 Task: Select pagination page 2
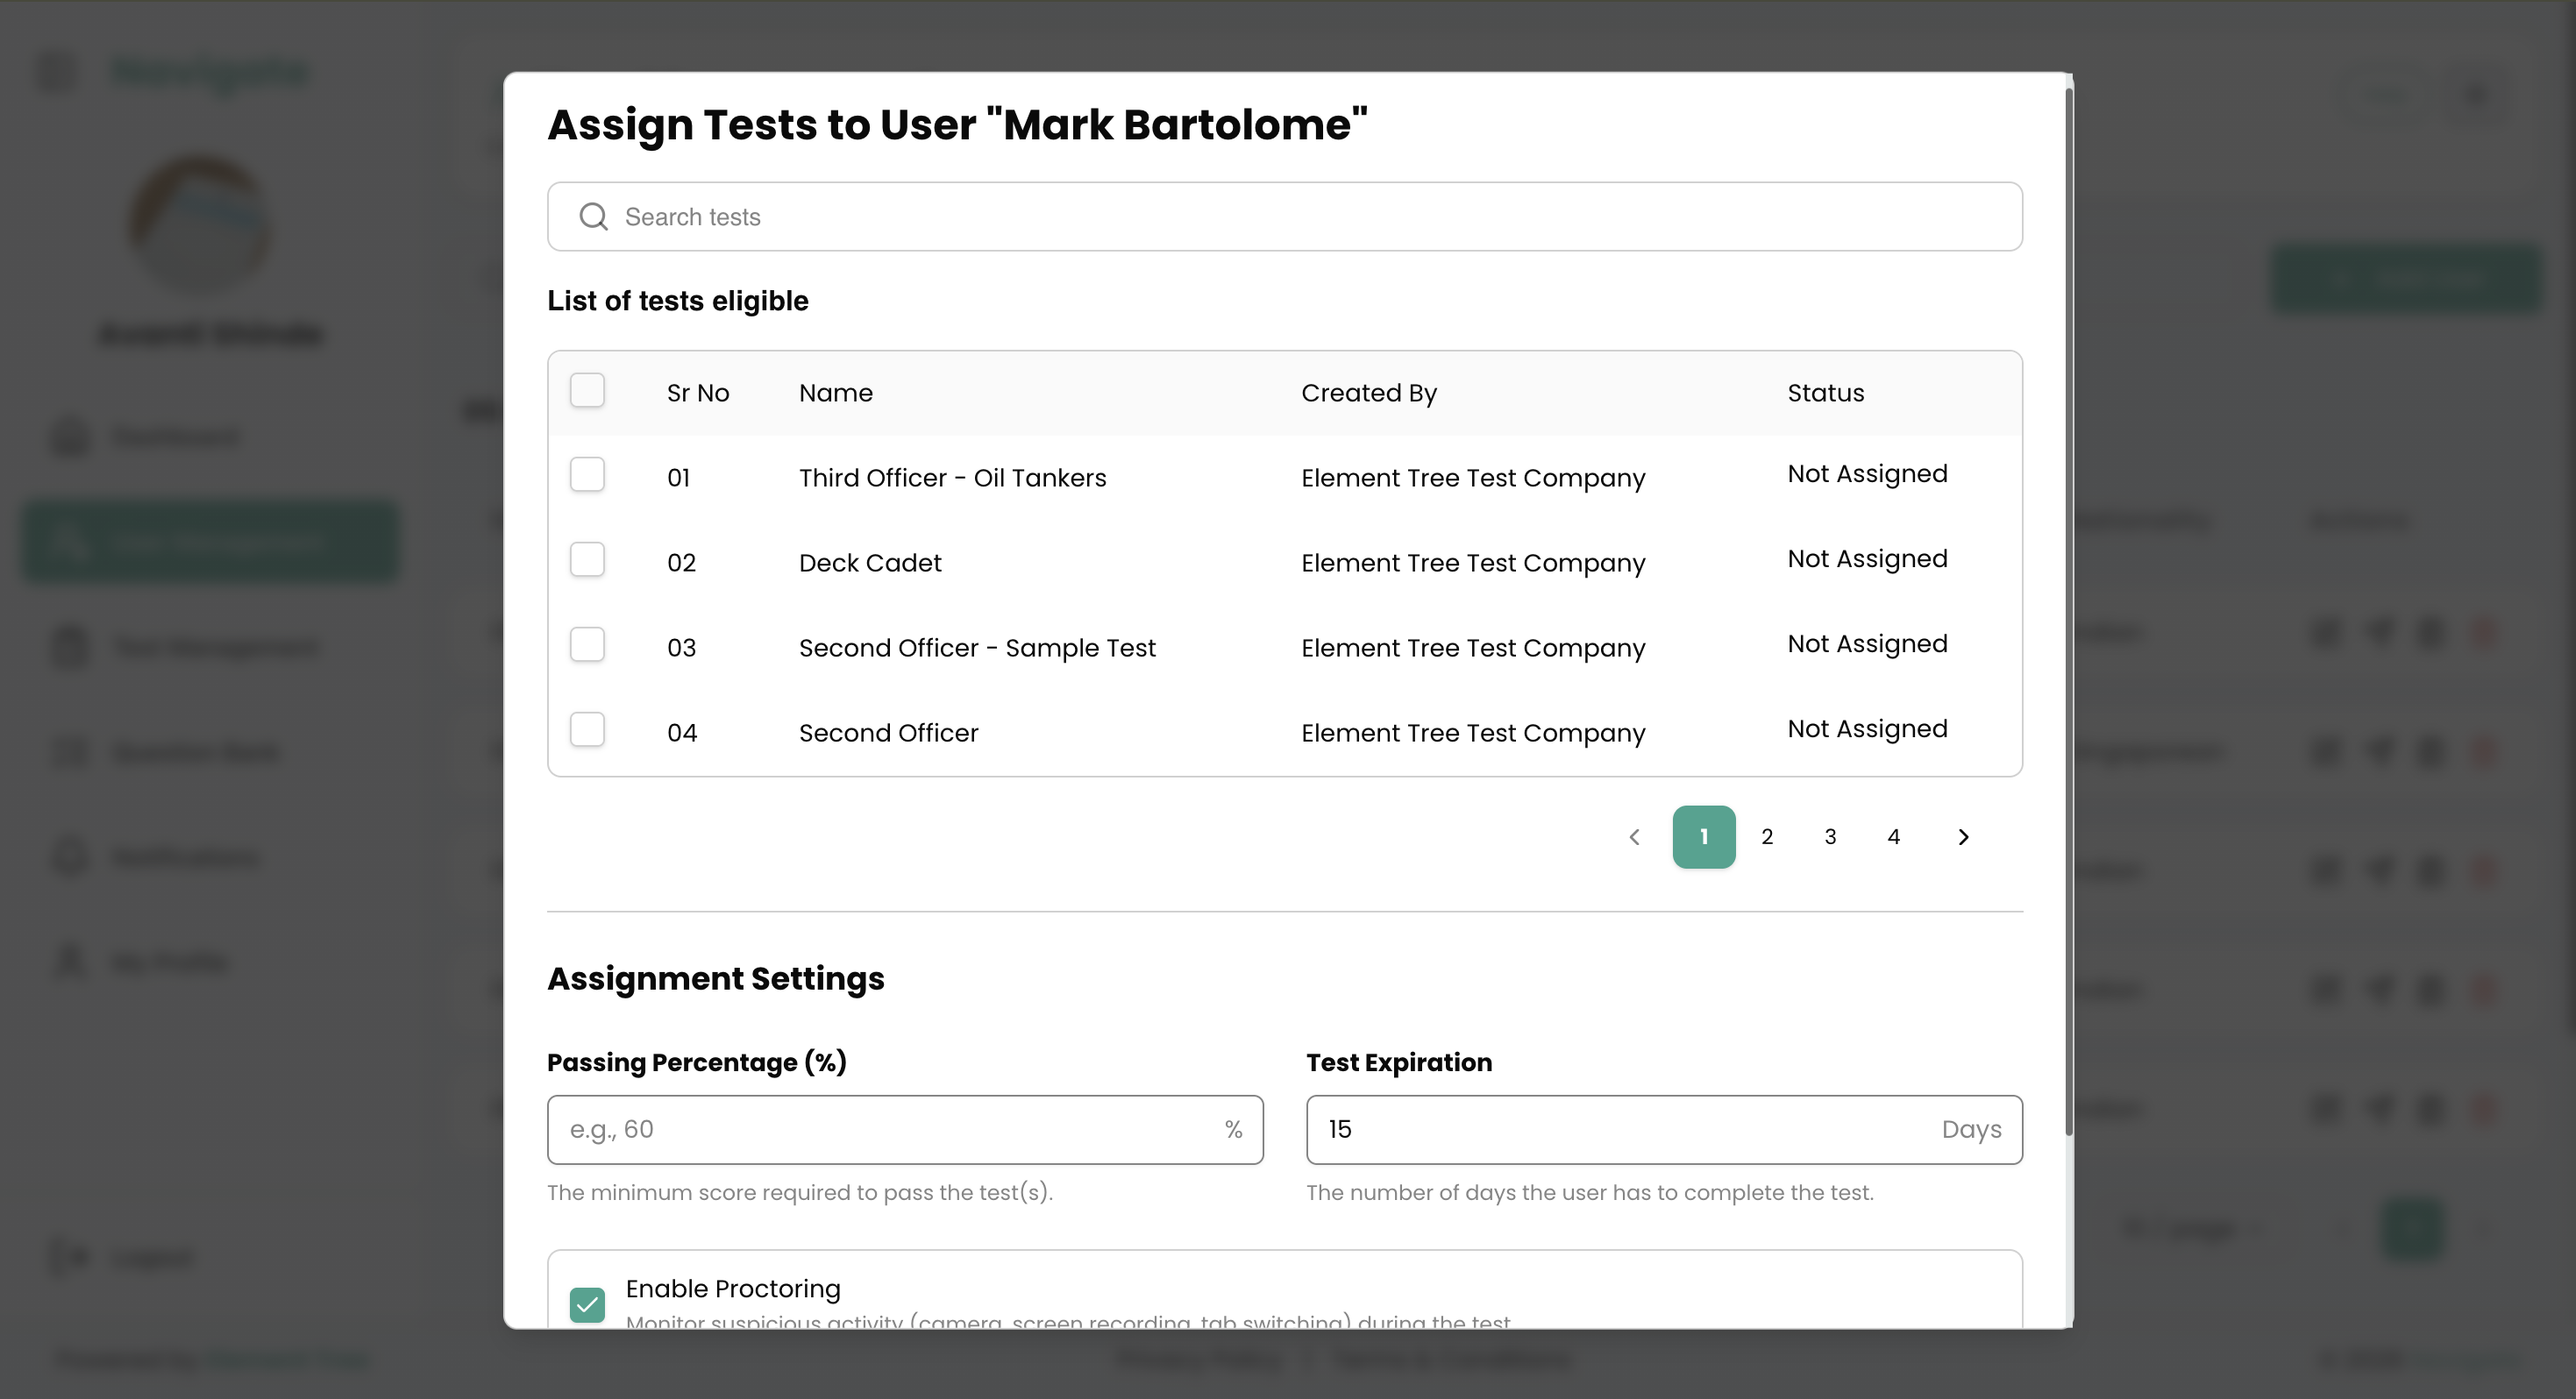1767,836
